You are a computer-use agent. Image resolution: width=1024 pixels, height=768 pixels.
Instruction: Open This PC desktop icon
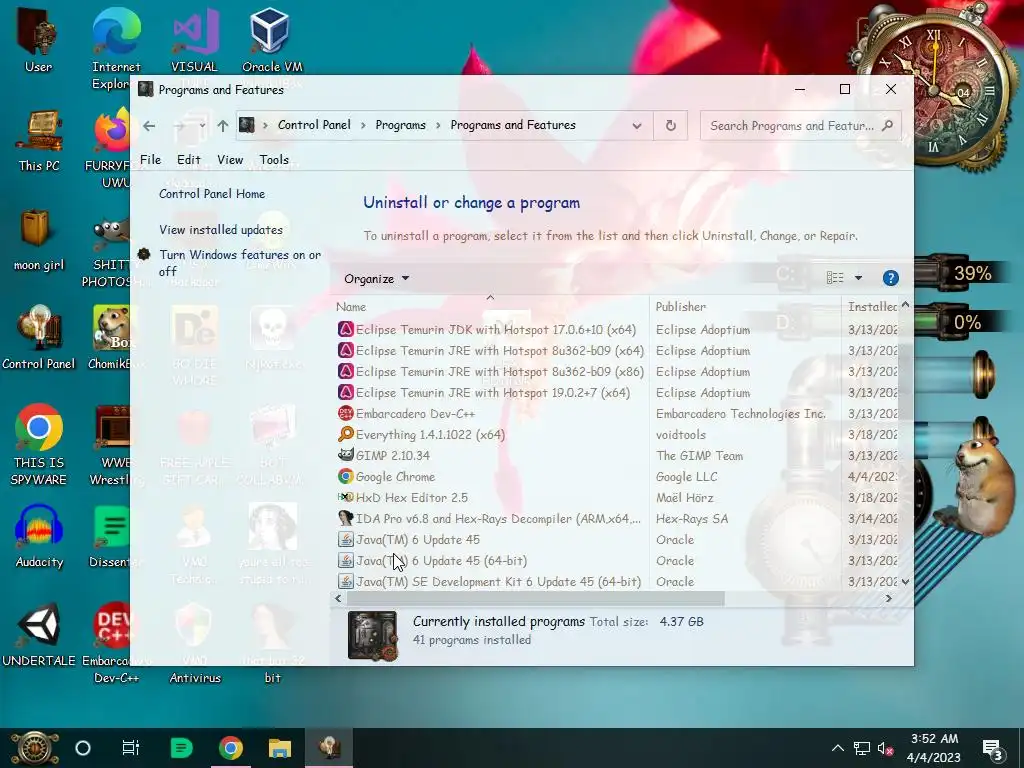click(39, 141)
